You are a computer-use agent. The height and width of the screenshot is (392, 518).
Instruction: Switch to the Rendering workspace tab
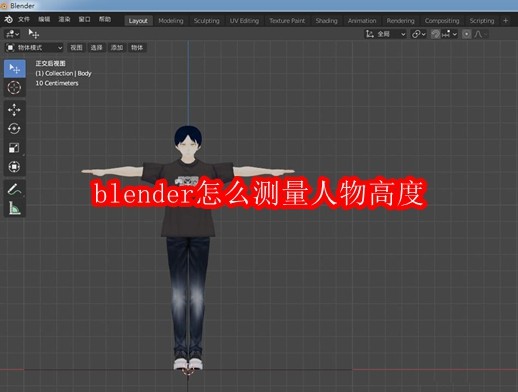coord(400,21)
